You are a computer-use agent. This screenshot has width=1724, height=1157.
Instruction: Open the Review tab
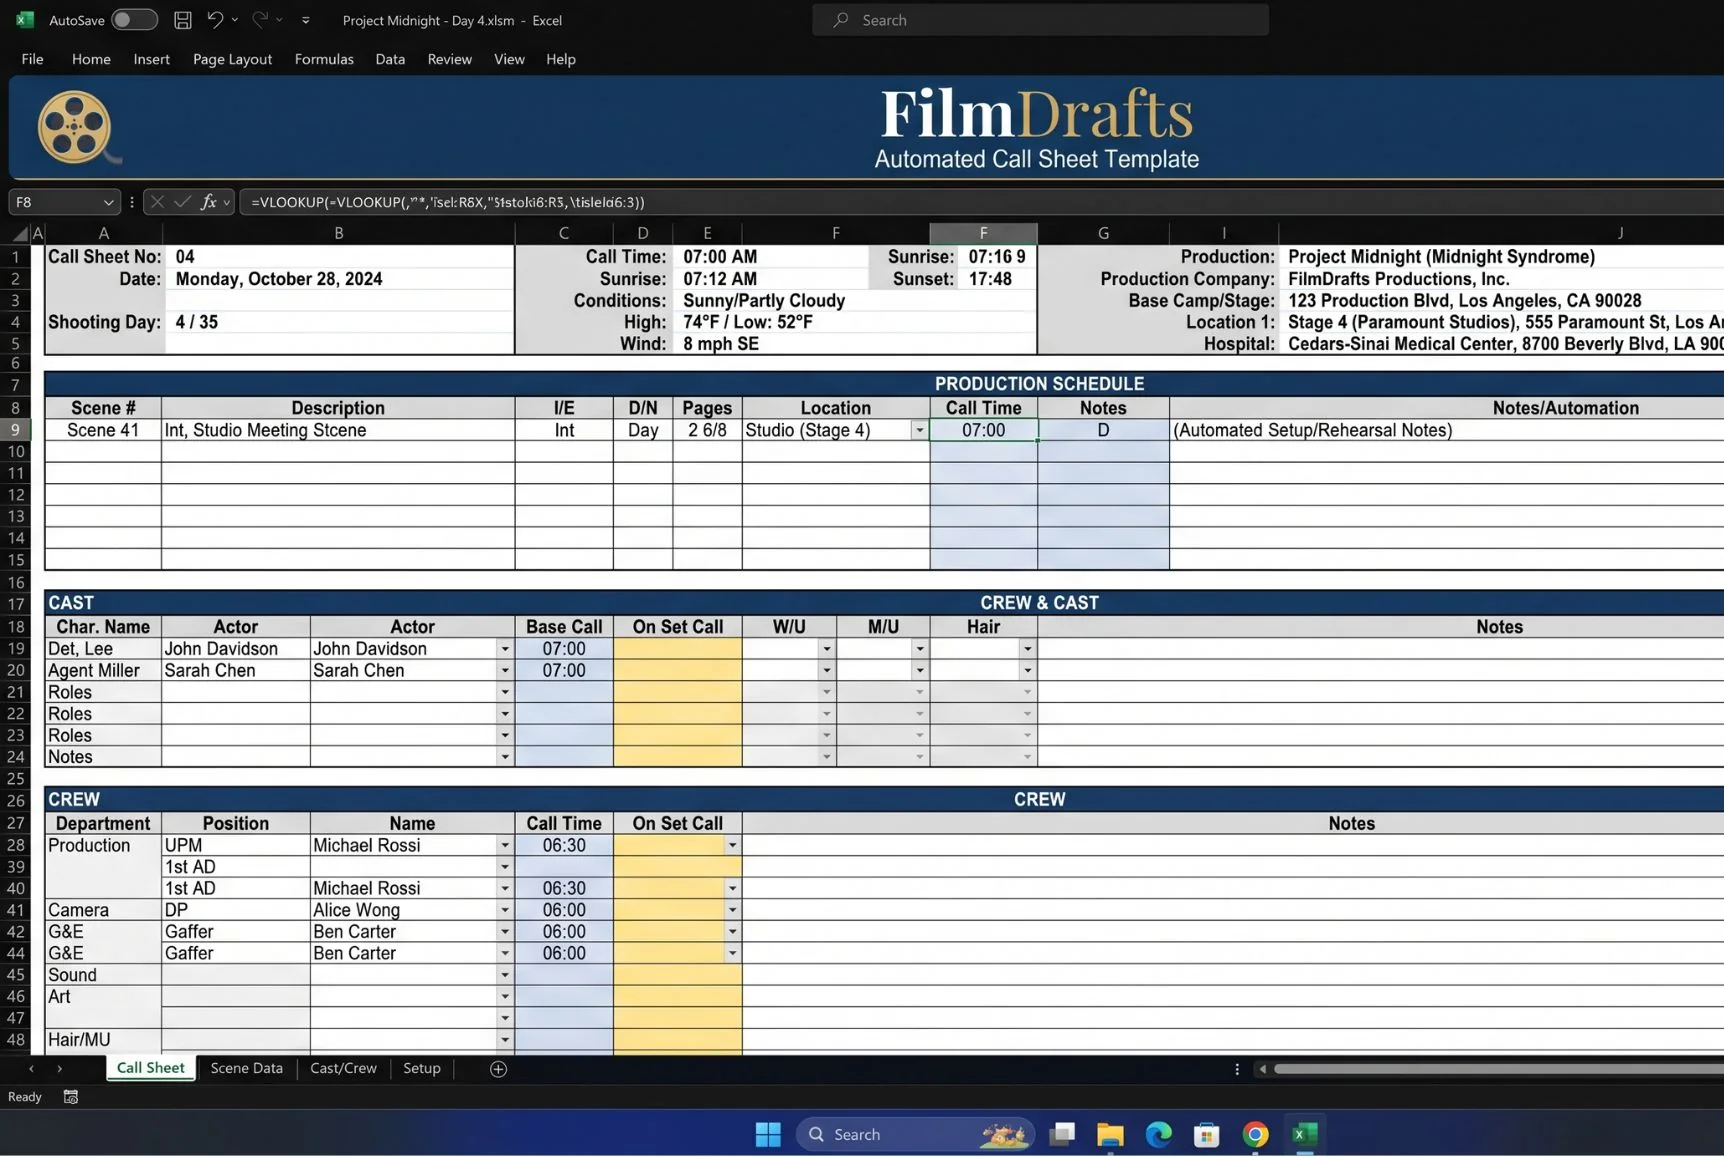click(449, 59)
